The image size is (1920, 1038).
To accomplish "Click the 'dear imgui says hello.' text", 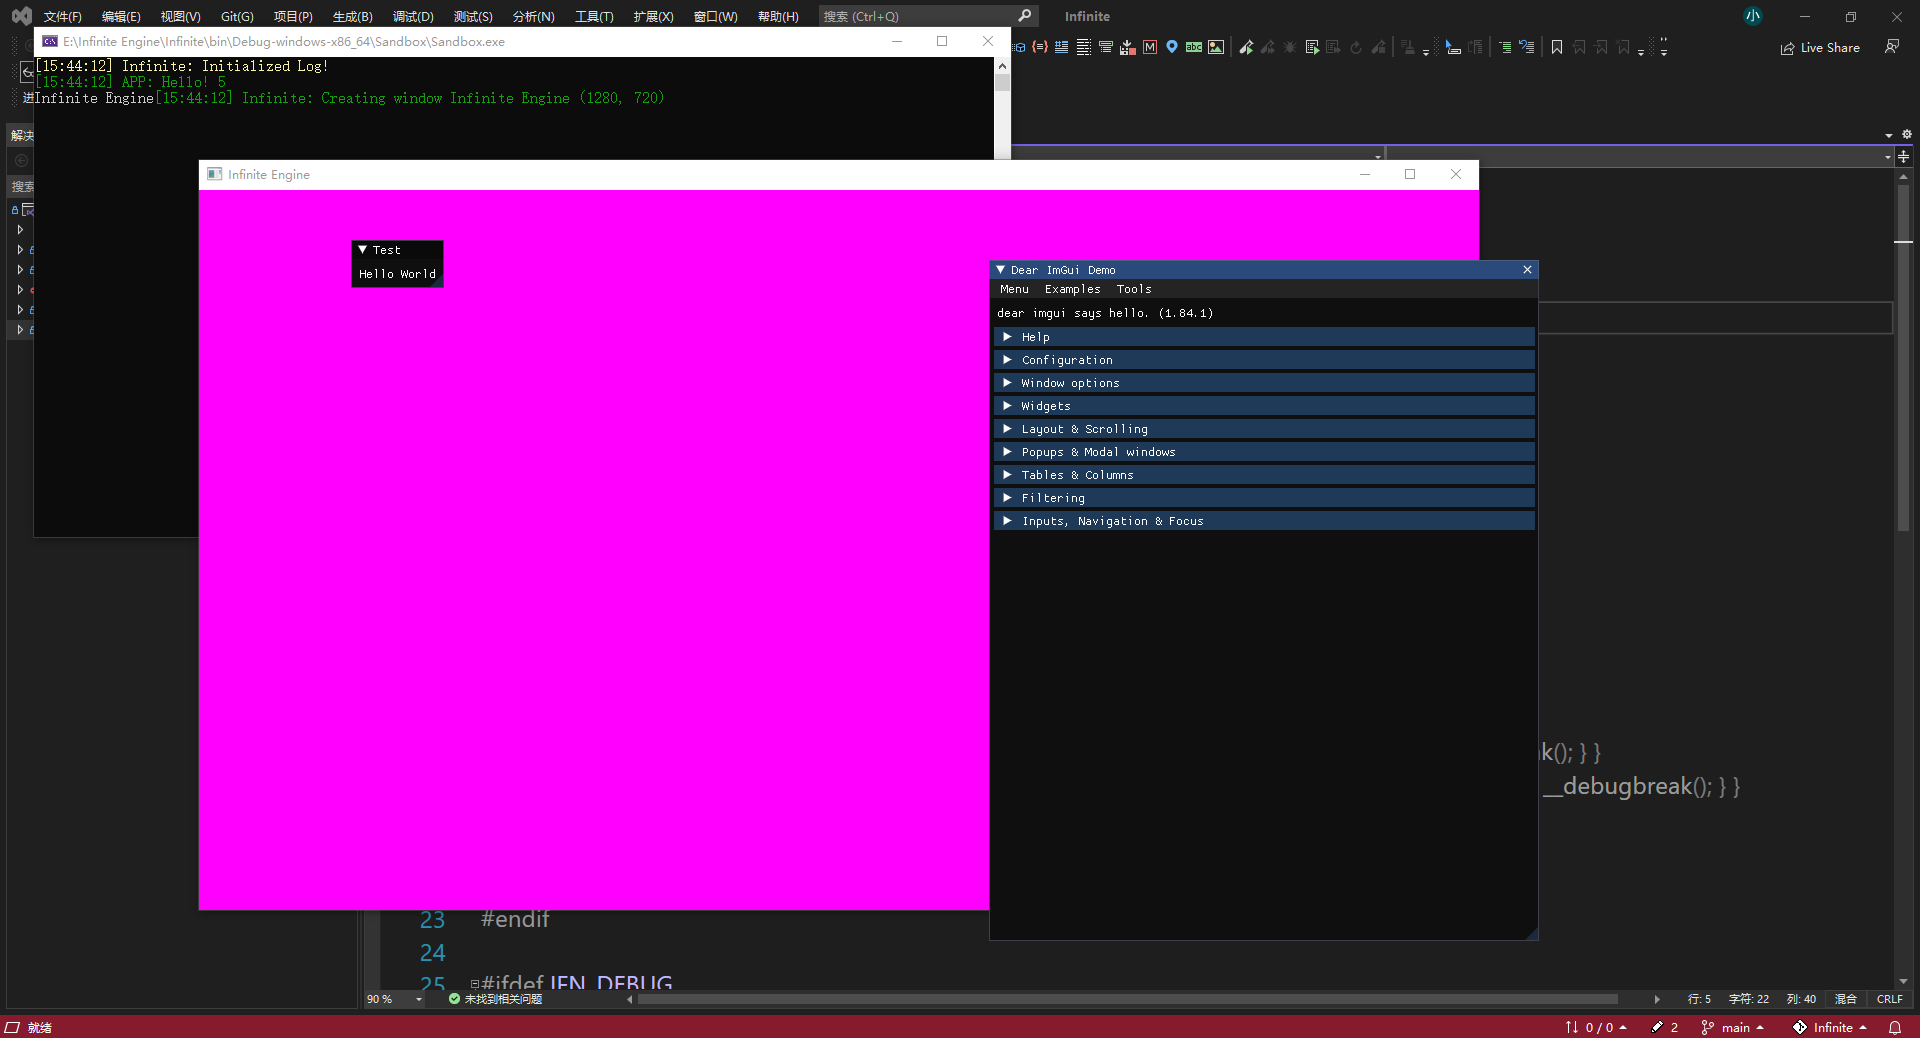I will click(x=1072, y=313).
